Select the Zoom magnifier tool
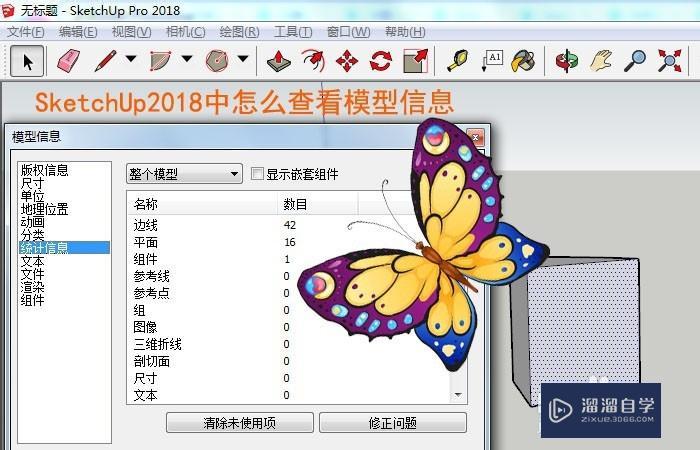 pyautogui.click(x=635, y=61)
